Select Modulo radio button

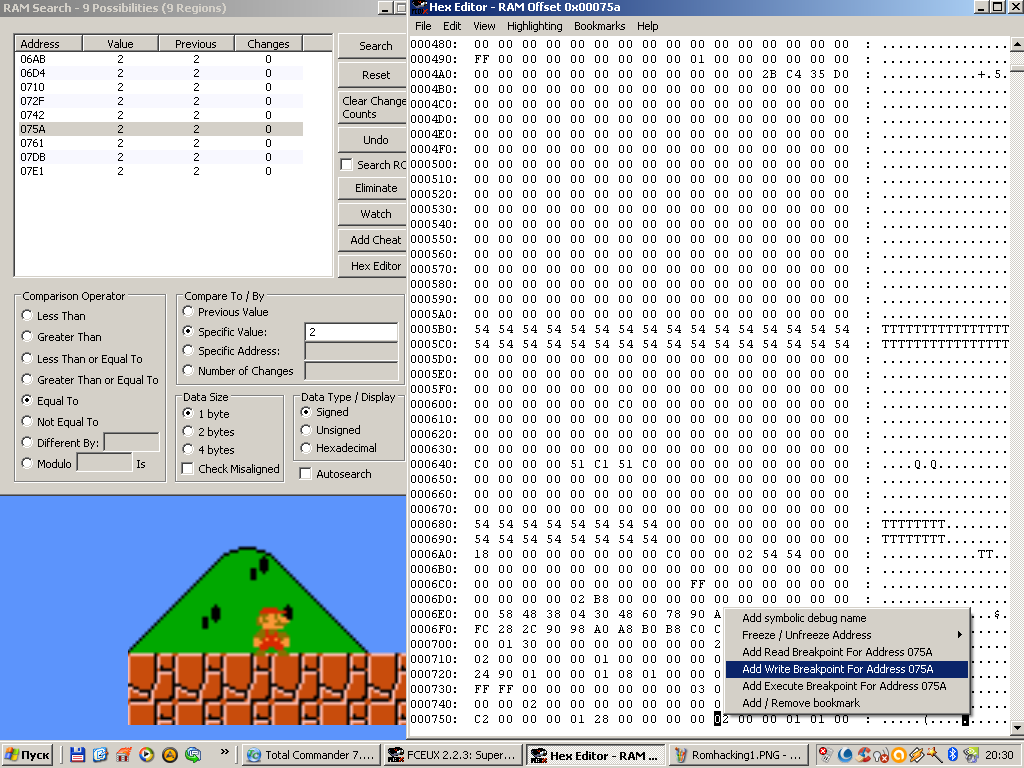(27, 463)
